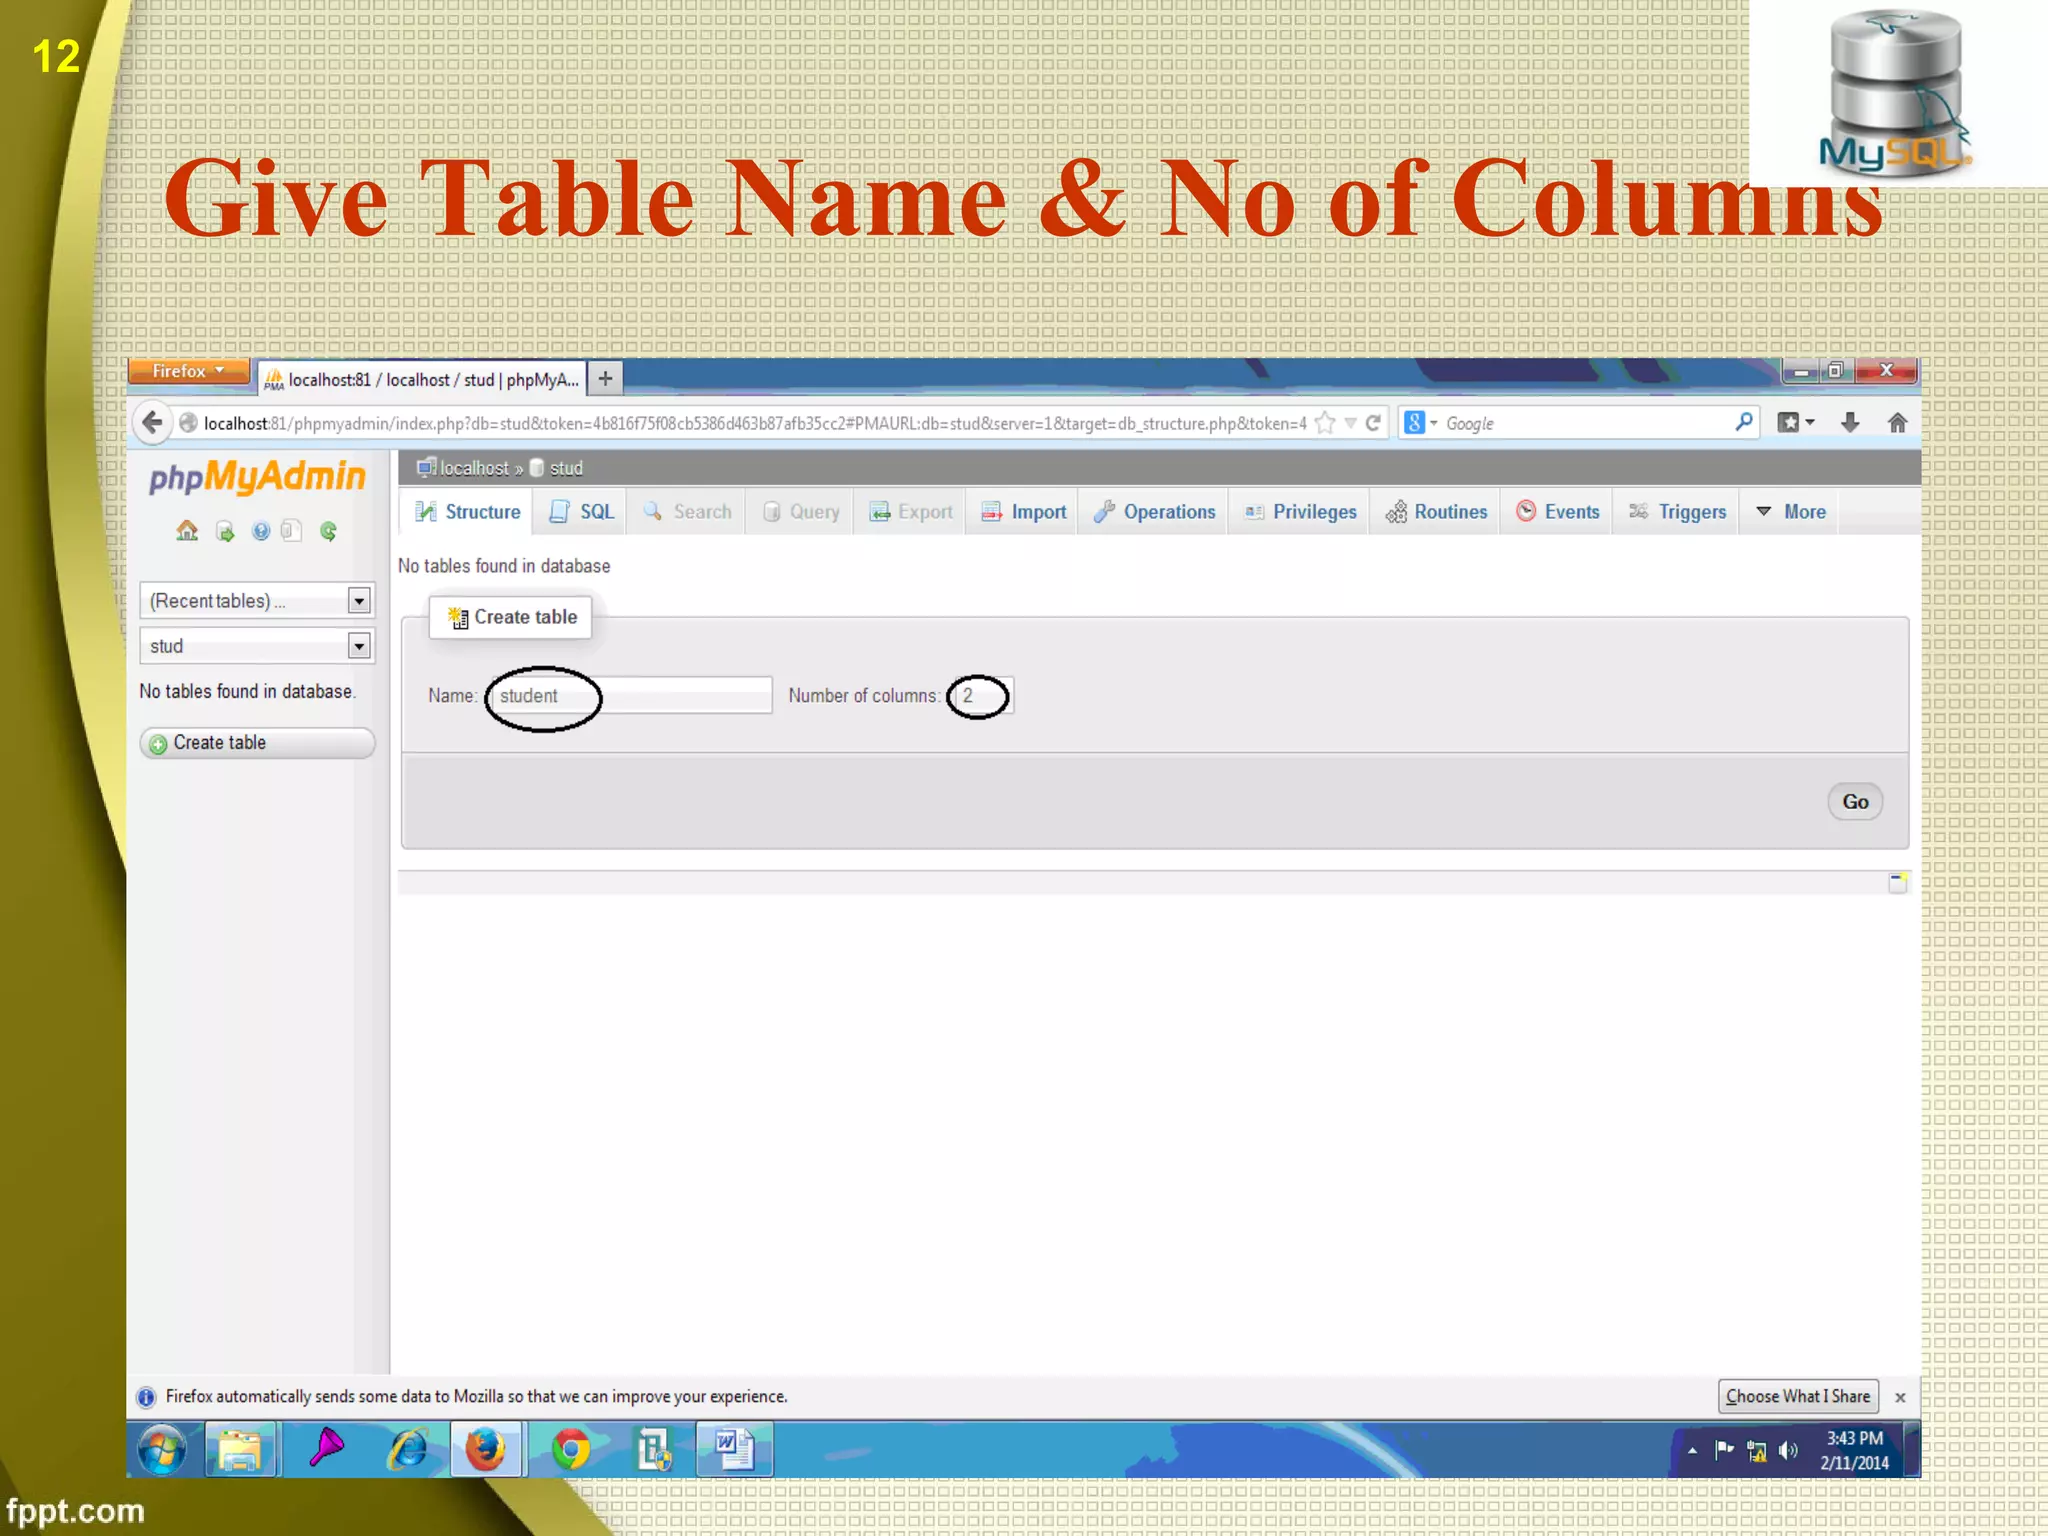Image resolution: width=2048 pixels, height=1536 pixels.
Task: Dismiss the Firefox data notification bar
Action: point(1900,1397)
